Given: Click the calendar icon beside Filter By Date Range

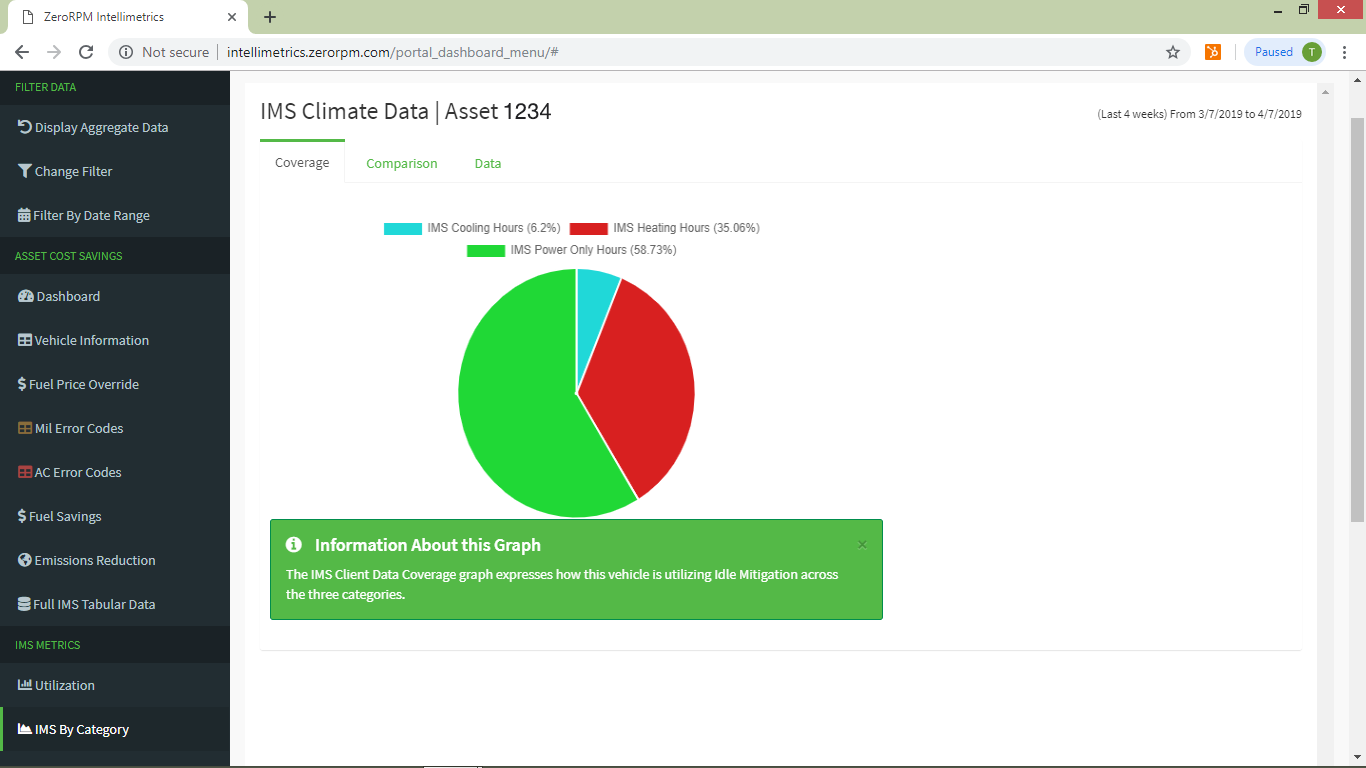Looking at the screenshot, I should click(x=25, y=215).
